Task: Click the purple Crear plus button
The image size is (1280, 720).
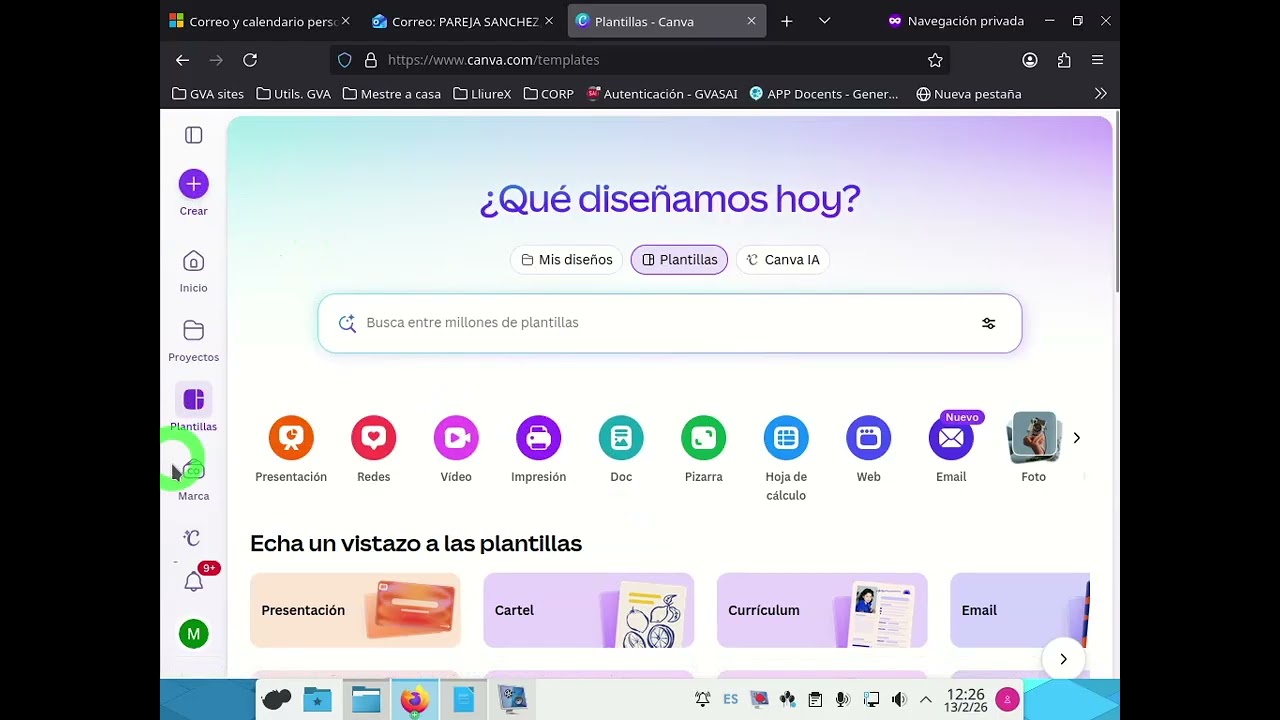Action: (194, 184)
